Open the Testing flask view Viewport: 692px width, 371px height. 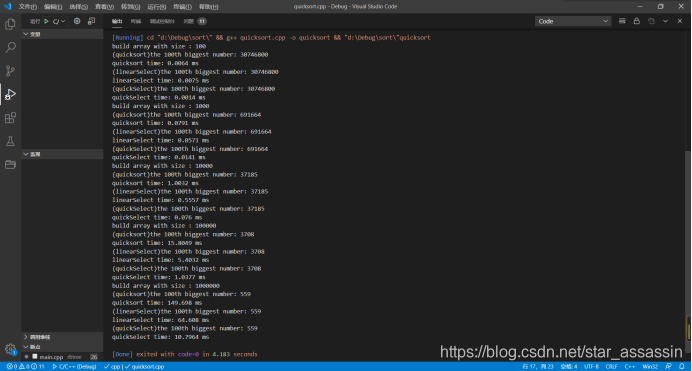[x=10, y=141]
